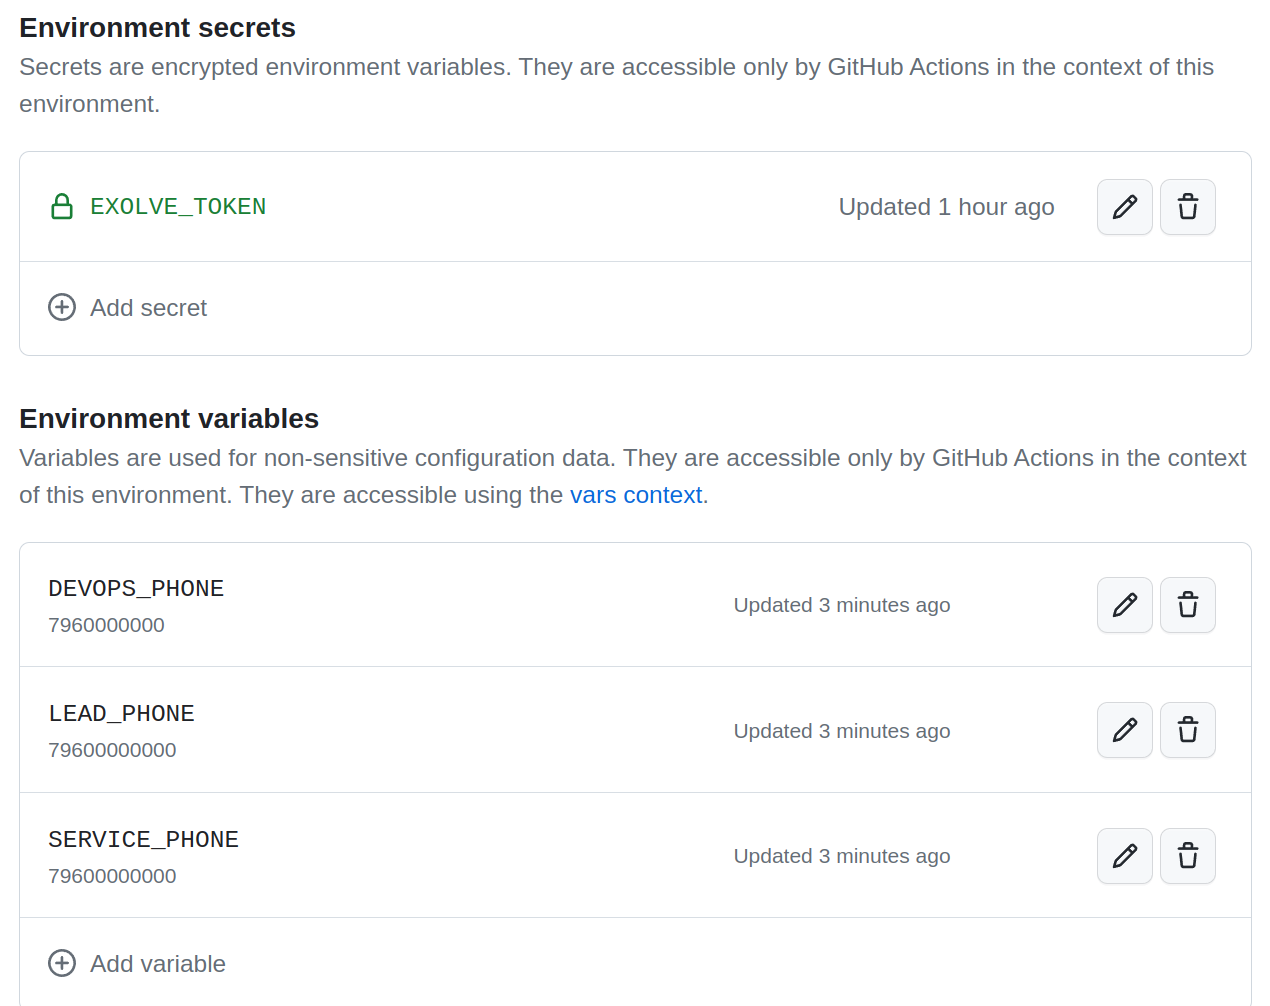
Task: Delete the LEAD_PHONE variable trash icon
Action: [1187, 730]
